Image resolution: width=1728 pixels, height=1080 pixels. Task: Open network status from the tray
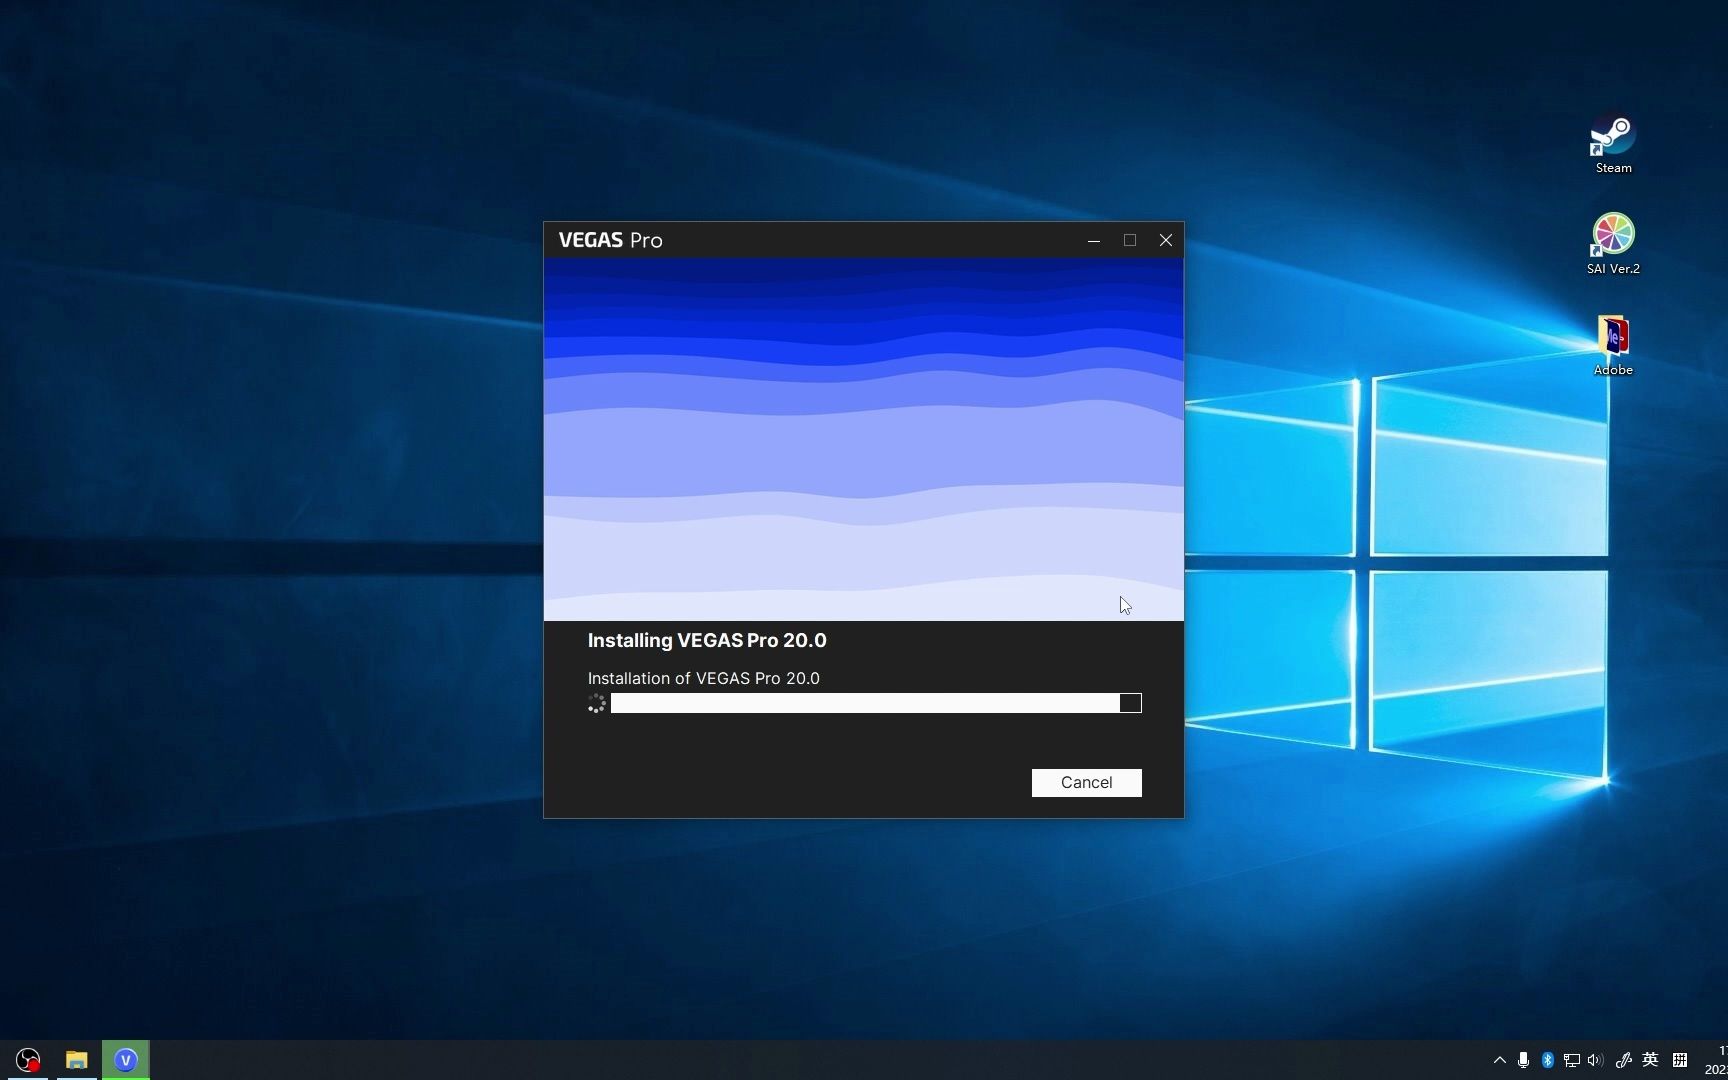click(x=1572, y=1060)
